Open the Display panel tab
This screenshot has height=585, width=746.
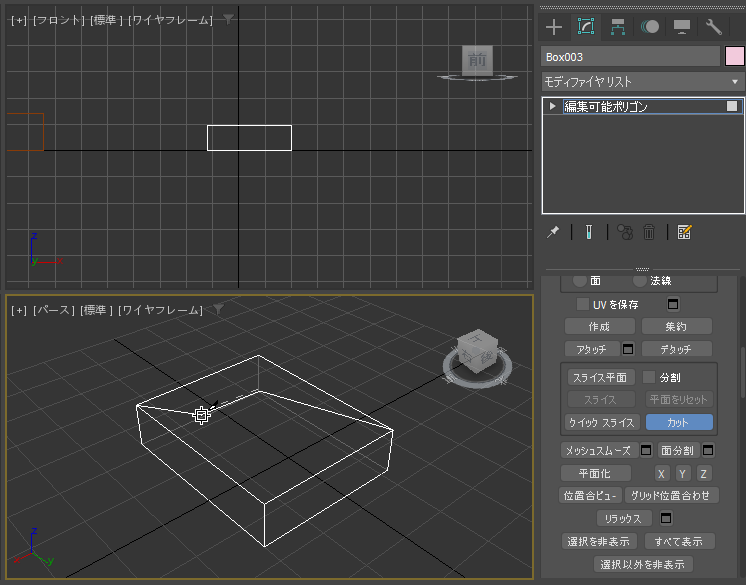[682, 27]
